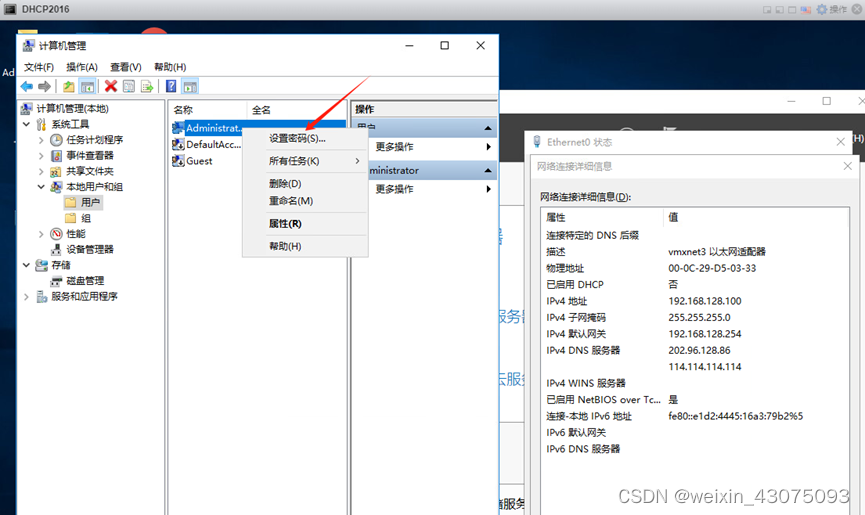Viewport: 865px width, 515px height.
Task: Click the DefaultAcc... user account icon
Action: (178, 144)
